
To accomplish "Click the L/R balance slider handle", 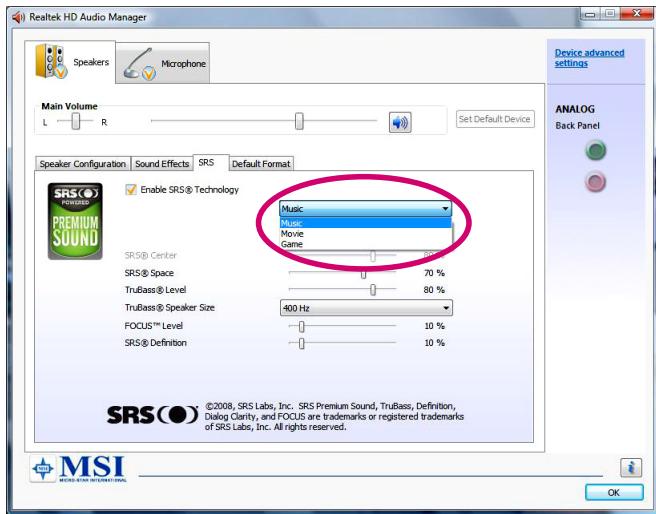I will tap(75, 121).
